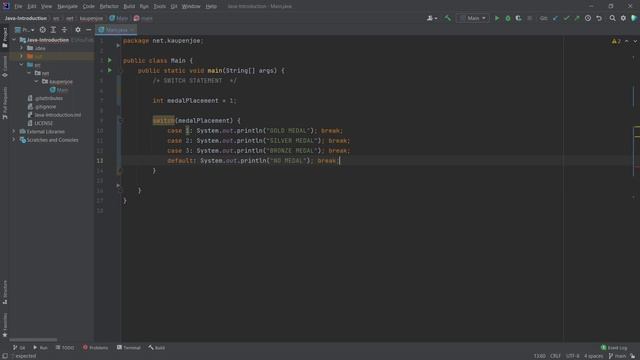Viewport: 640px width, 360px height.
Task: Open Project panel options gear
Action: tap(78, 30)
